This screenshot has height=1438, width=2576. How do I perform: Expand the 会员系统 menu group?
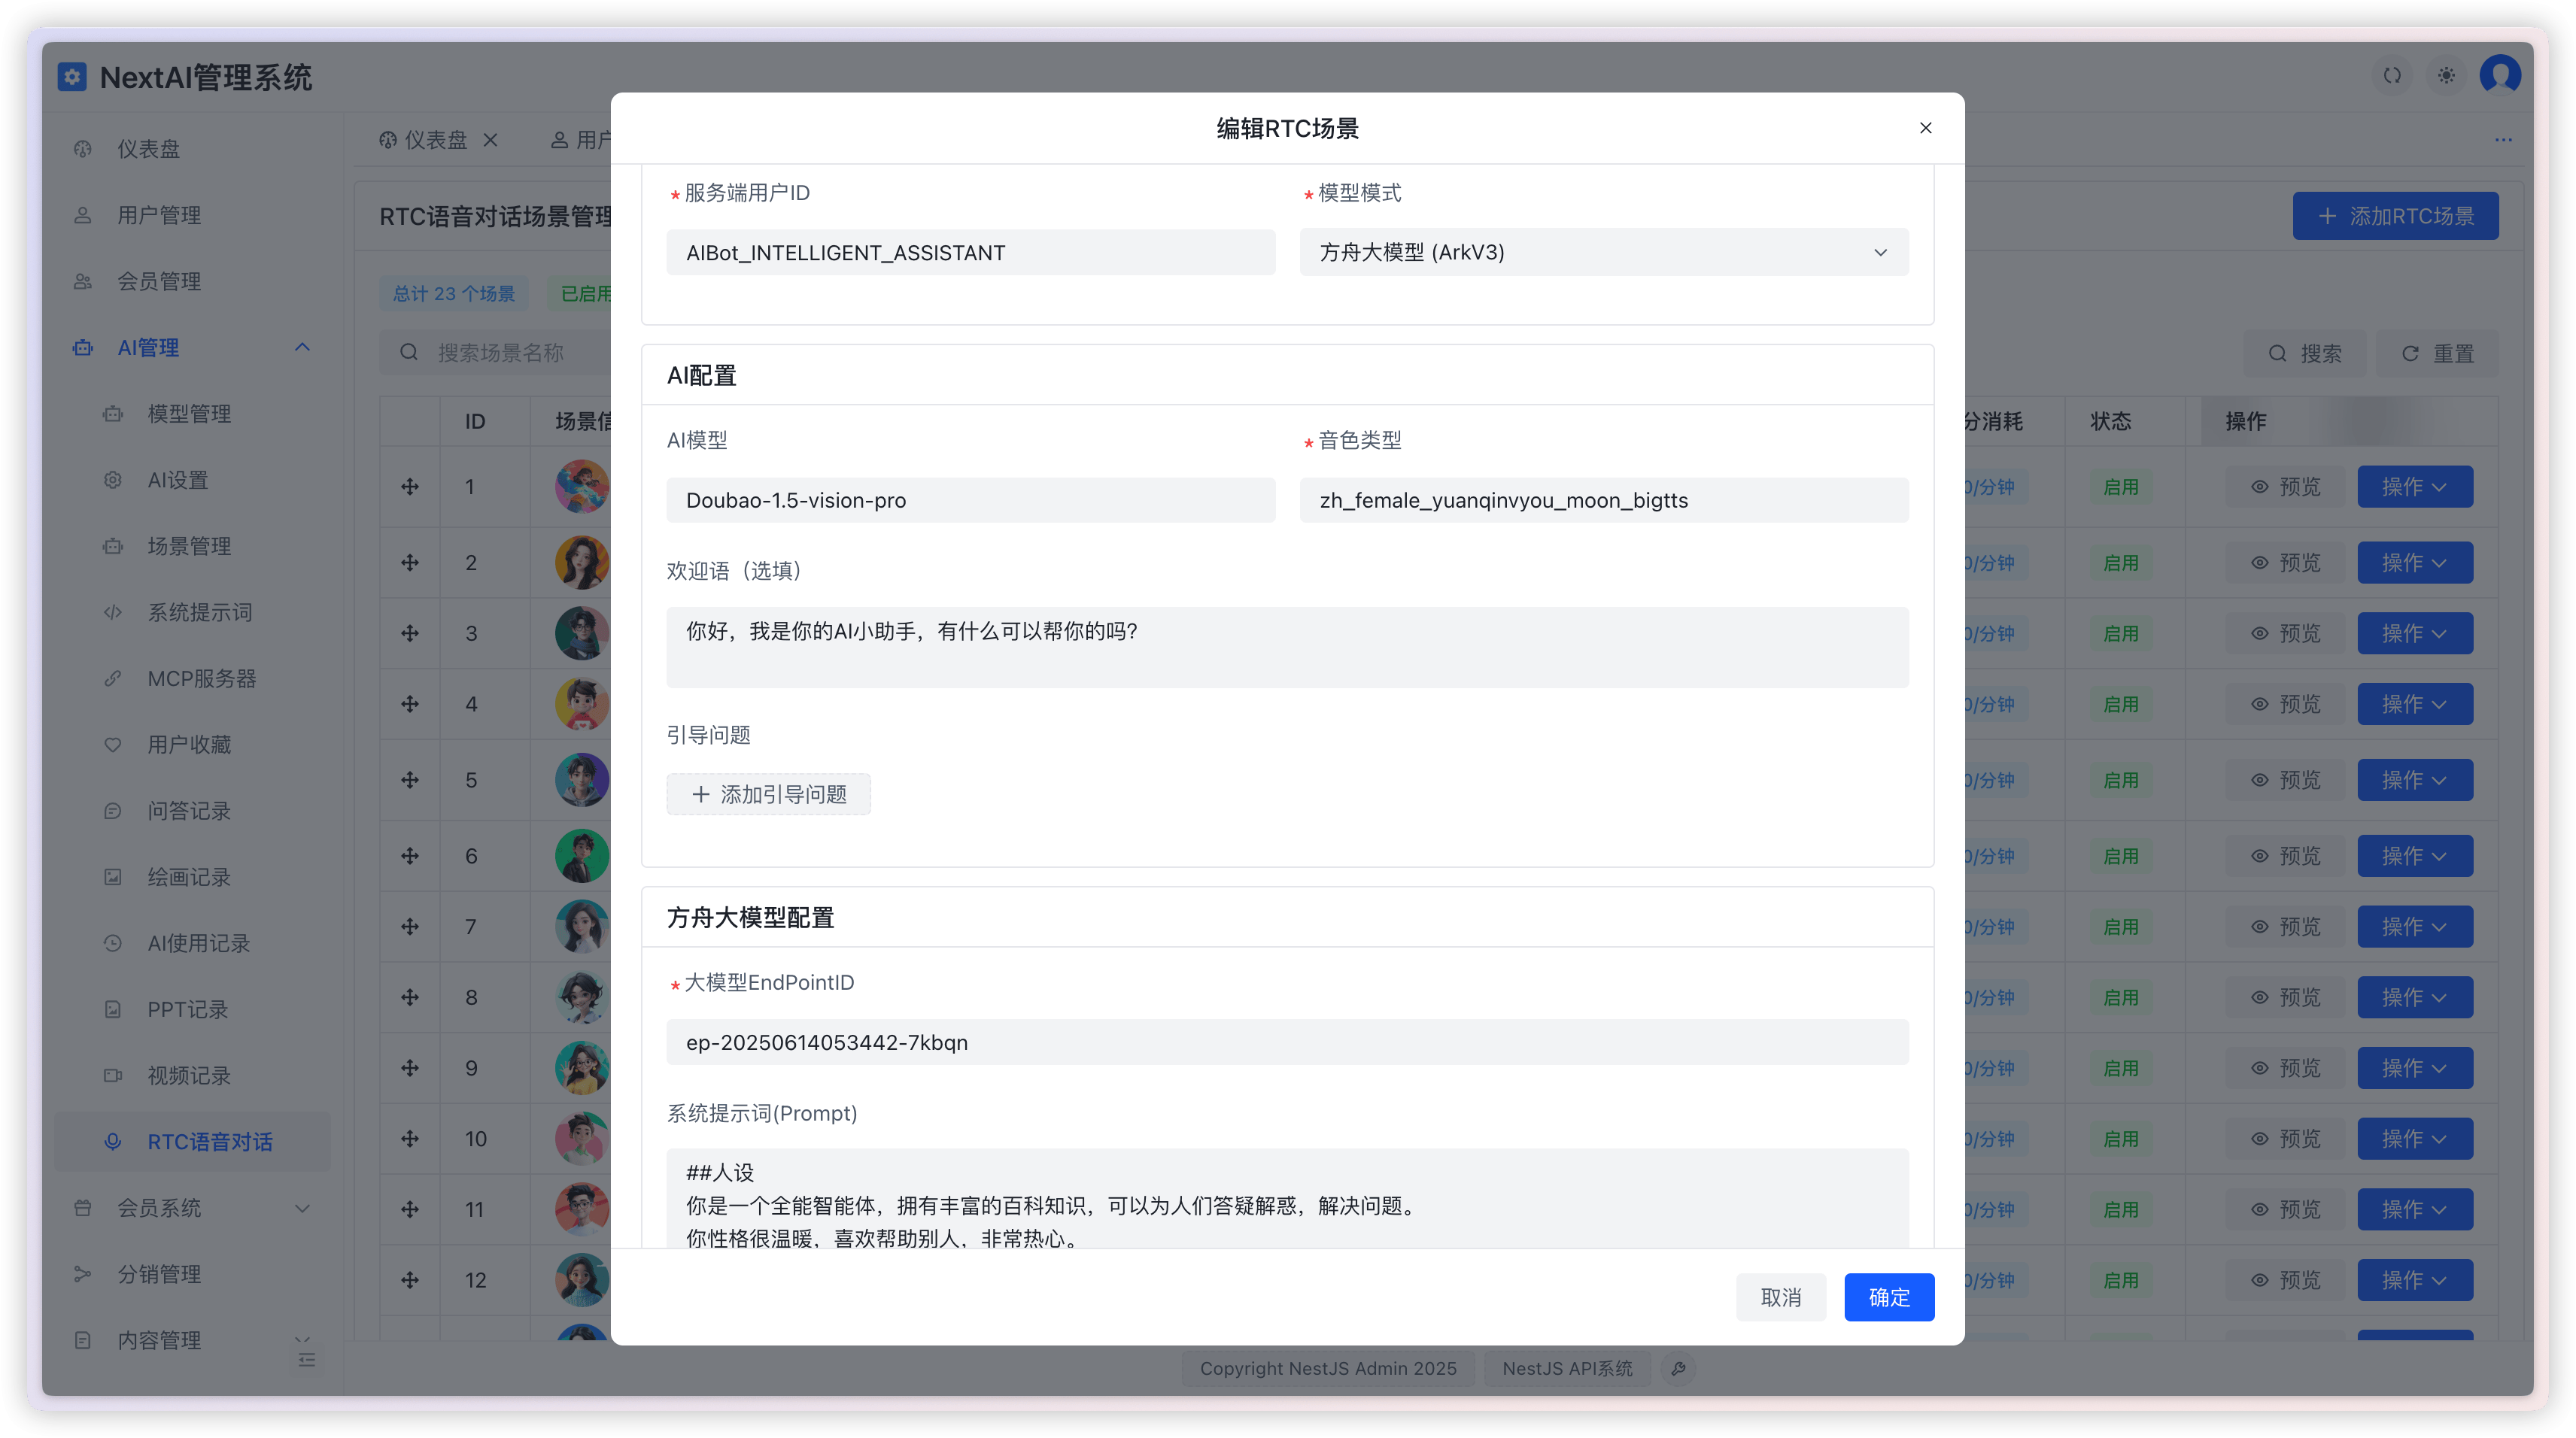coord(192,1208)
